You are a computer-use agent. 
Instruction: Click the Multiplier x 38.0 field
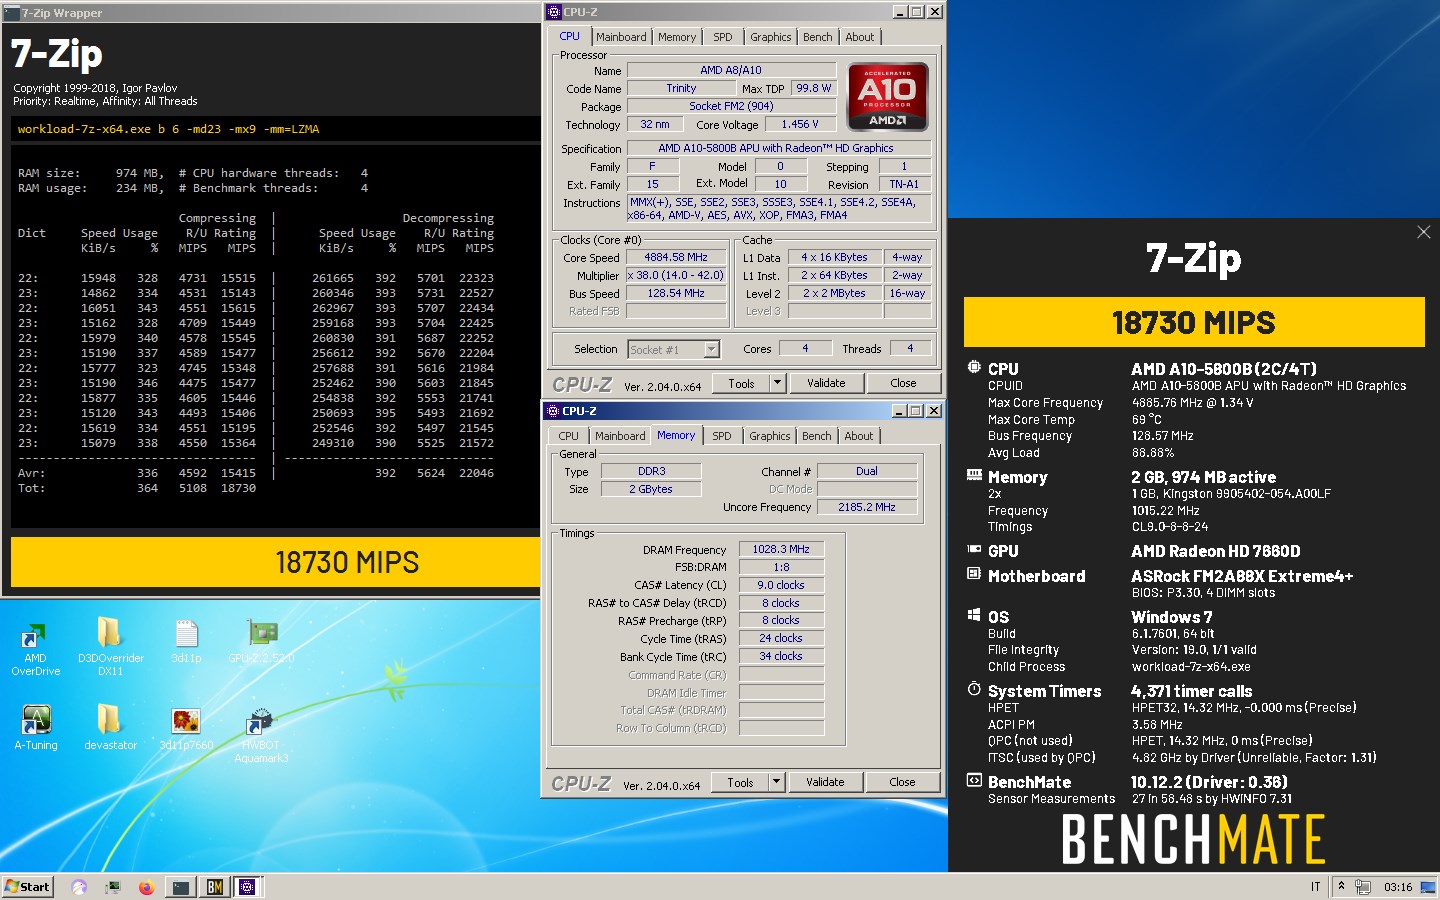point(676,275)
